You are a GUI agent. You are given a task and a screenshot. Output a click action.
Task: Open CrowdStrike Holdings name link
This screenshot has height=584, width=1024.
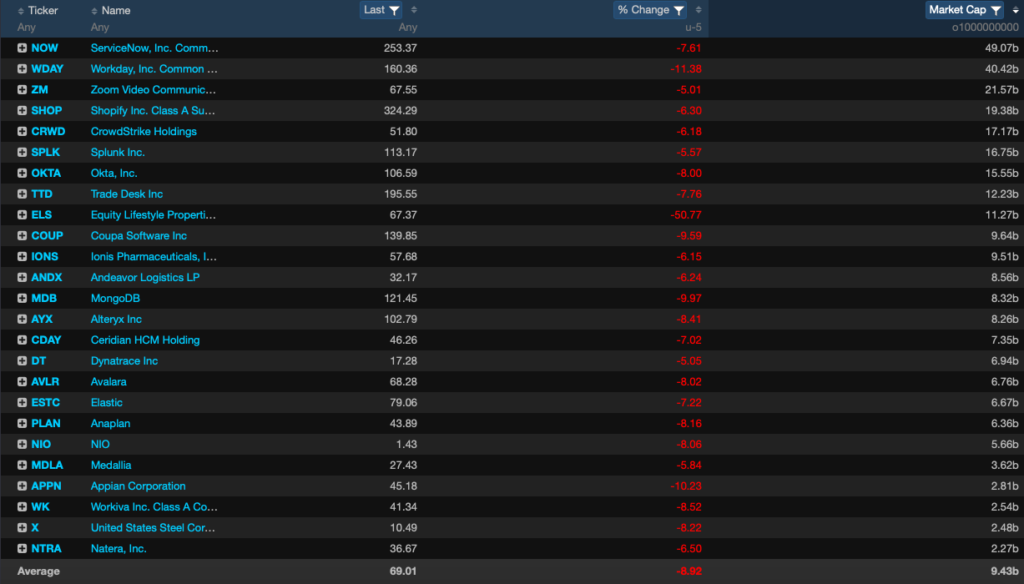point(144,131)
